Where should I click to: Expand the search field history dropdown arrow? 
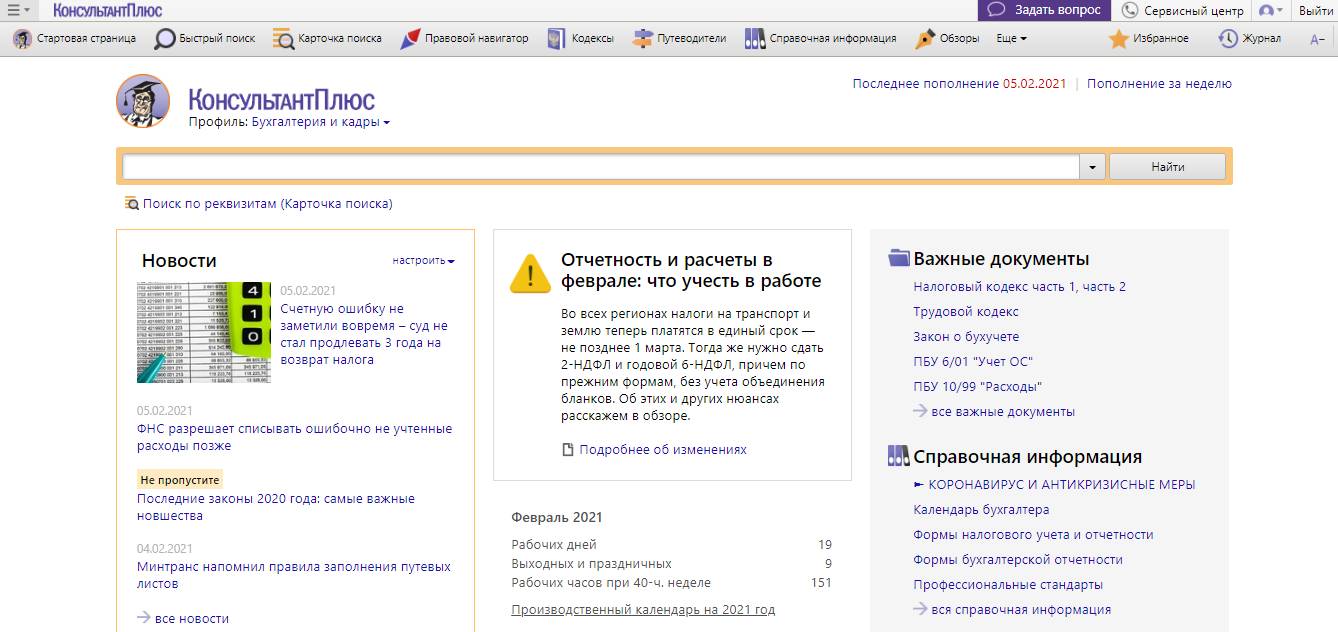click(x=1092, y=167)
